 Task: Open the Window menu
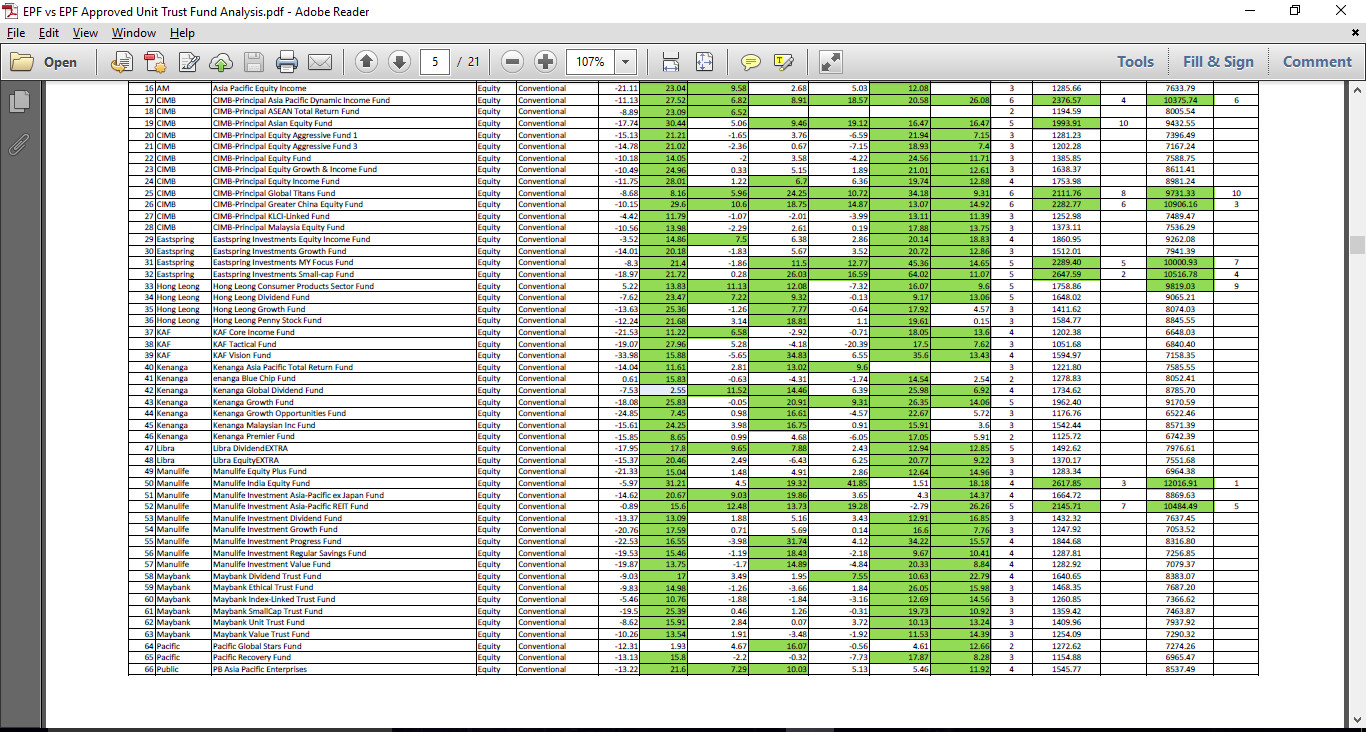click(133, 33)
